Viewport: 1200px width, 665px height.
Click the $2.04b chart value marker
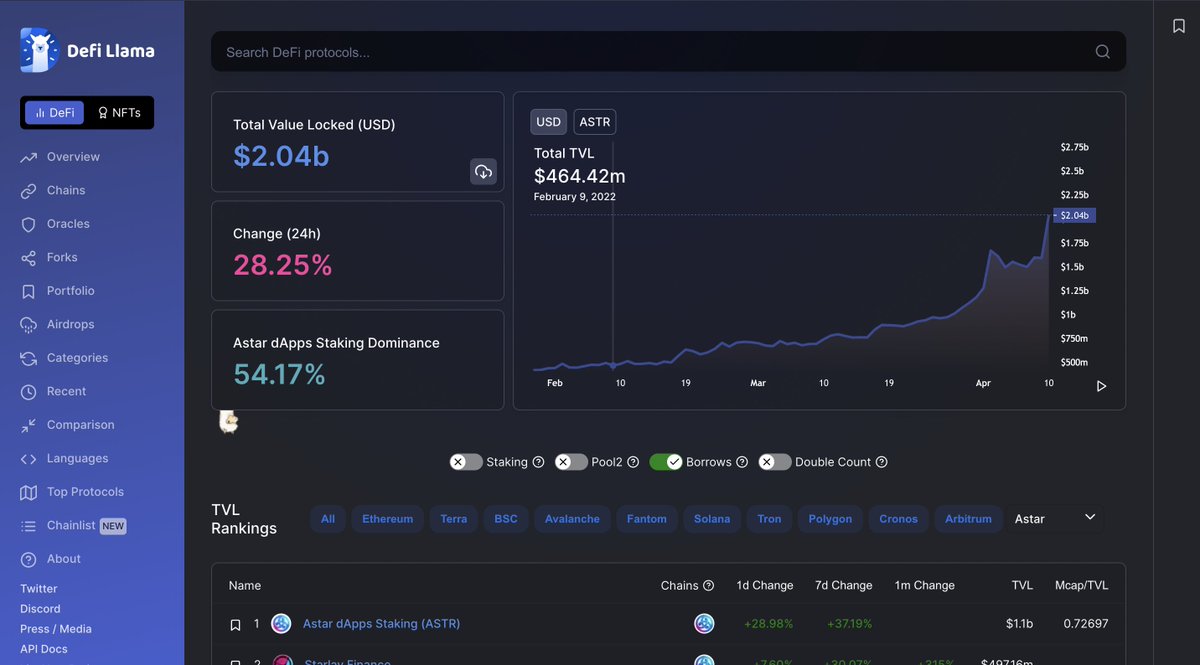click(1075, 215)
